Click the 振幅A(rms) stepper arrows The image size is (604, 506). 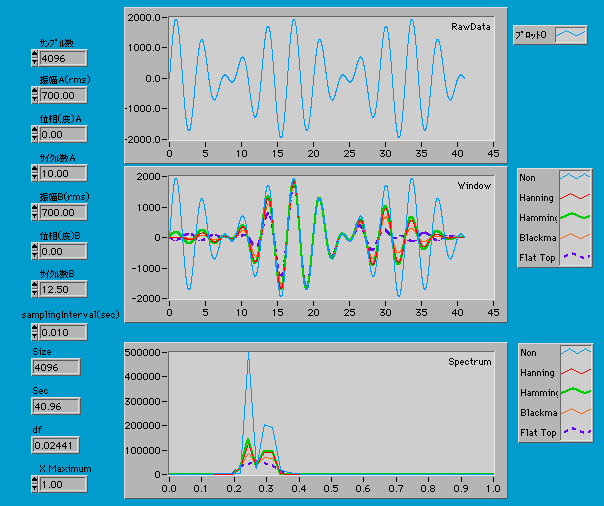(35, 96)
